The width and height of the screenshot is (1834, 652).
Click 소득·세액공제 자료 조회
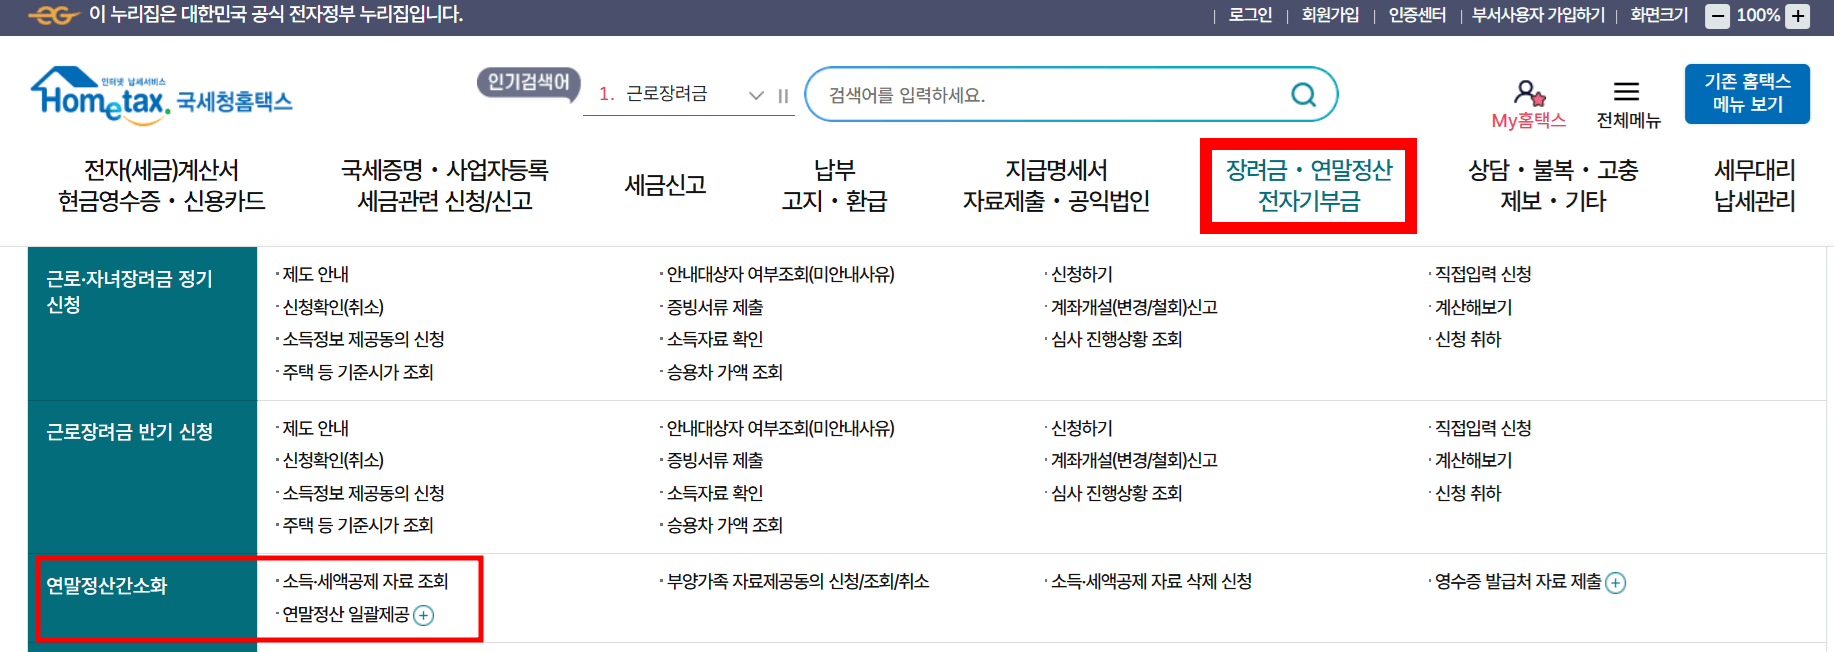coord(365,581)
